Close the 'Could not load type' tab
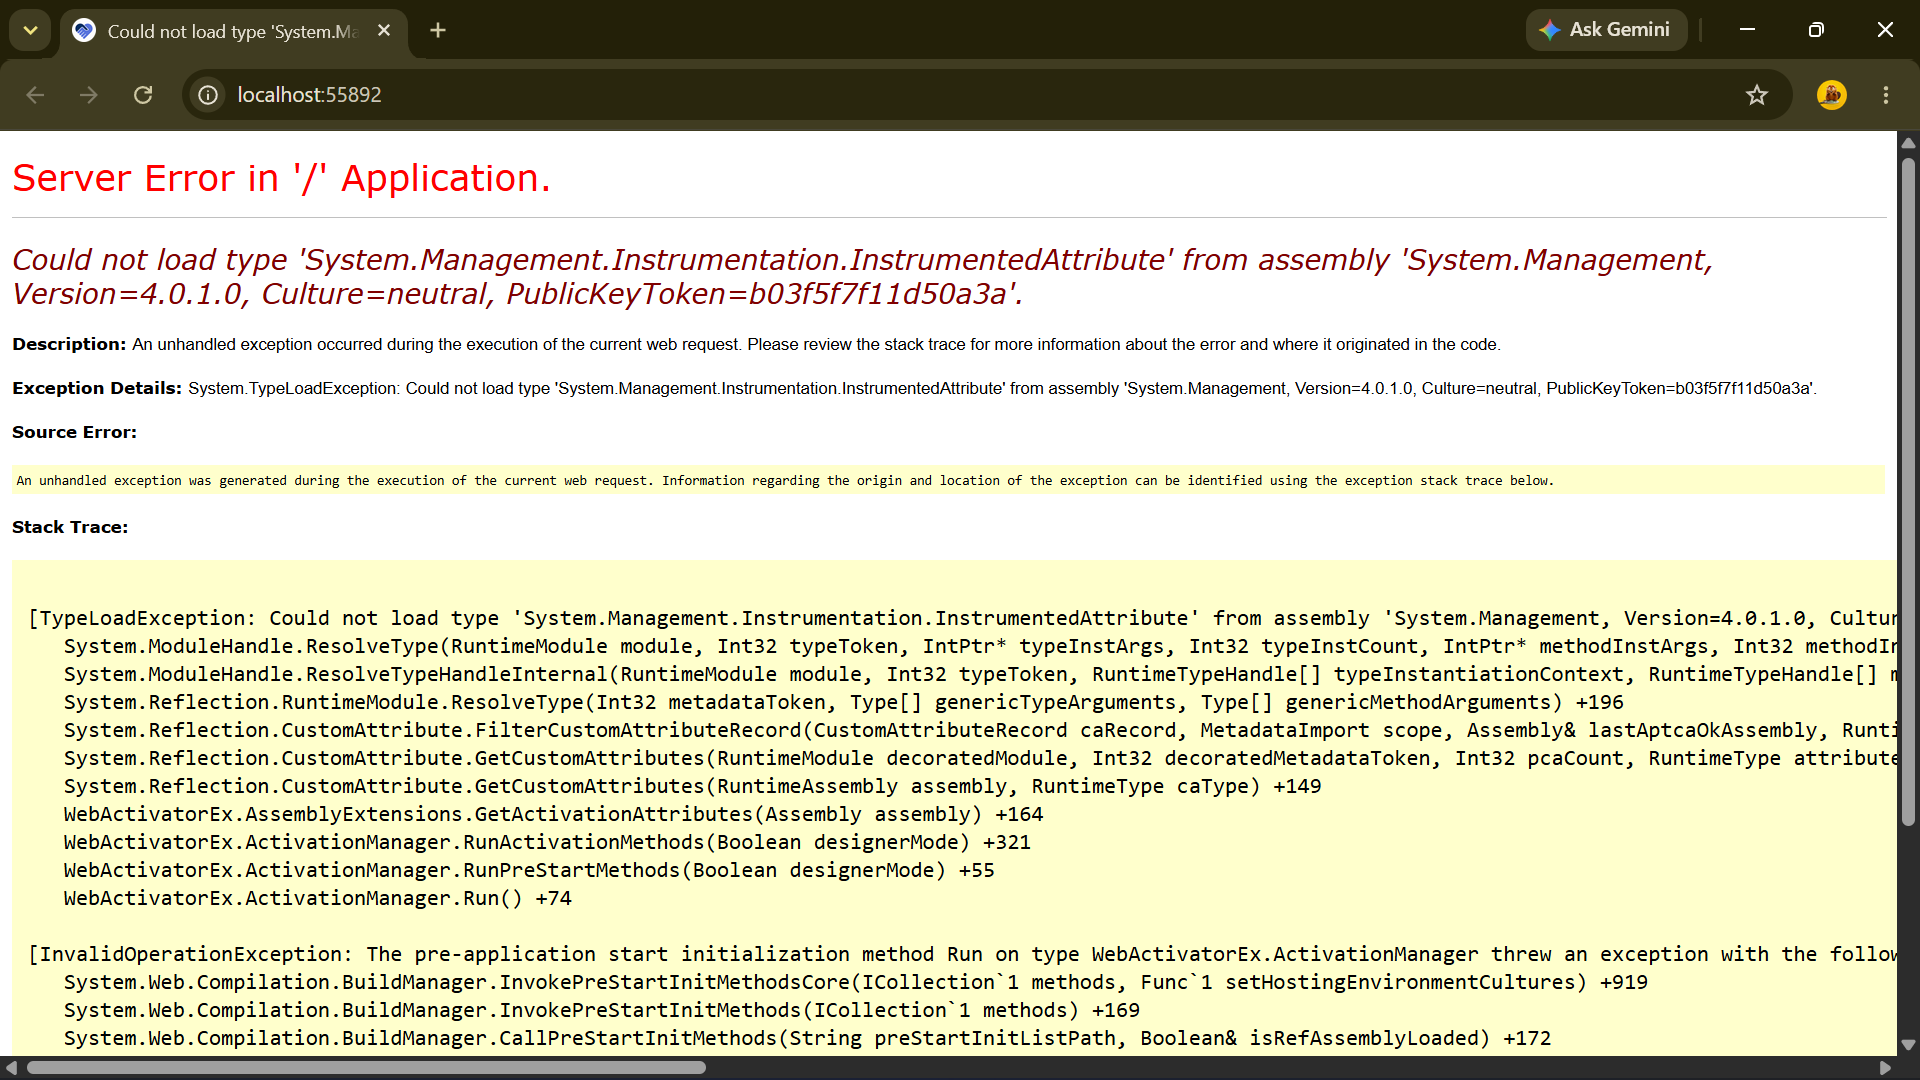The height and width of the screenshot is (1080, 1920). tap(384, 31)
